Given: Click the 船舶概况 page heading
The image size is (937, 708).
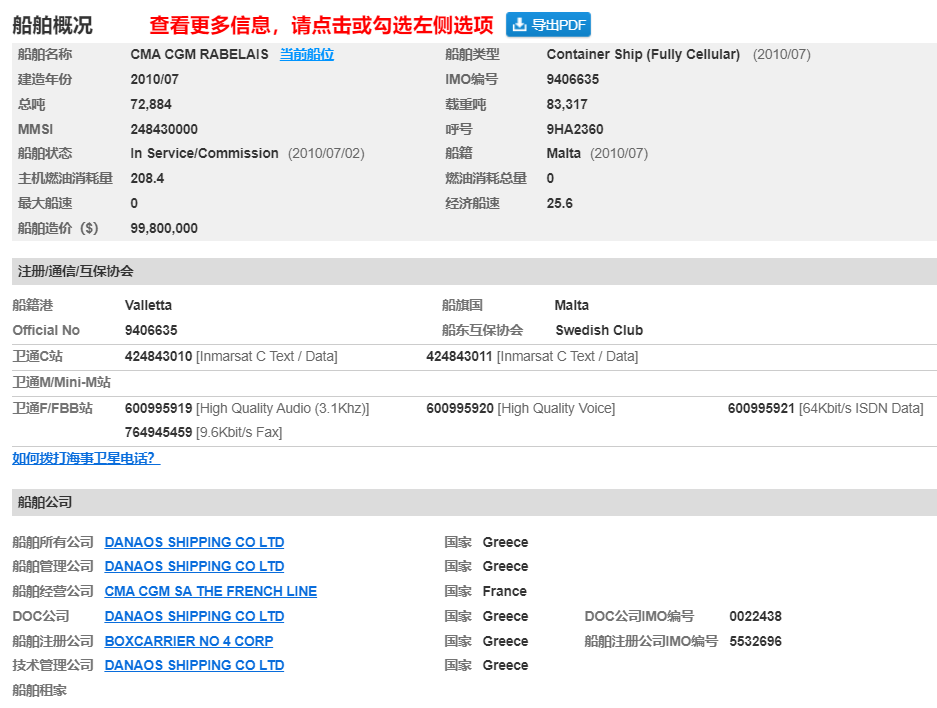Looking at the screenshot, I should coord(53,25).
